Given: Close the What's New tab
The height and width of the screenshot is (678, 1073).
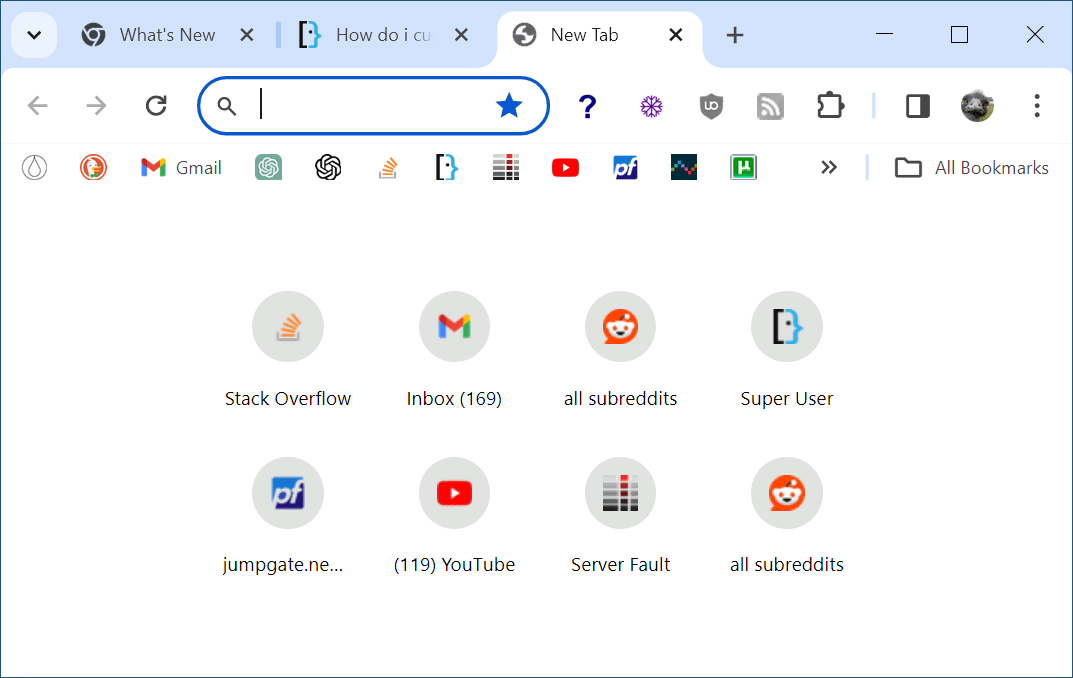Looking at the screenshot, I should (x=247, y=35).
